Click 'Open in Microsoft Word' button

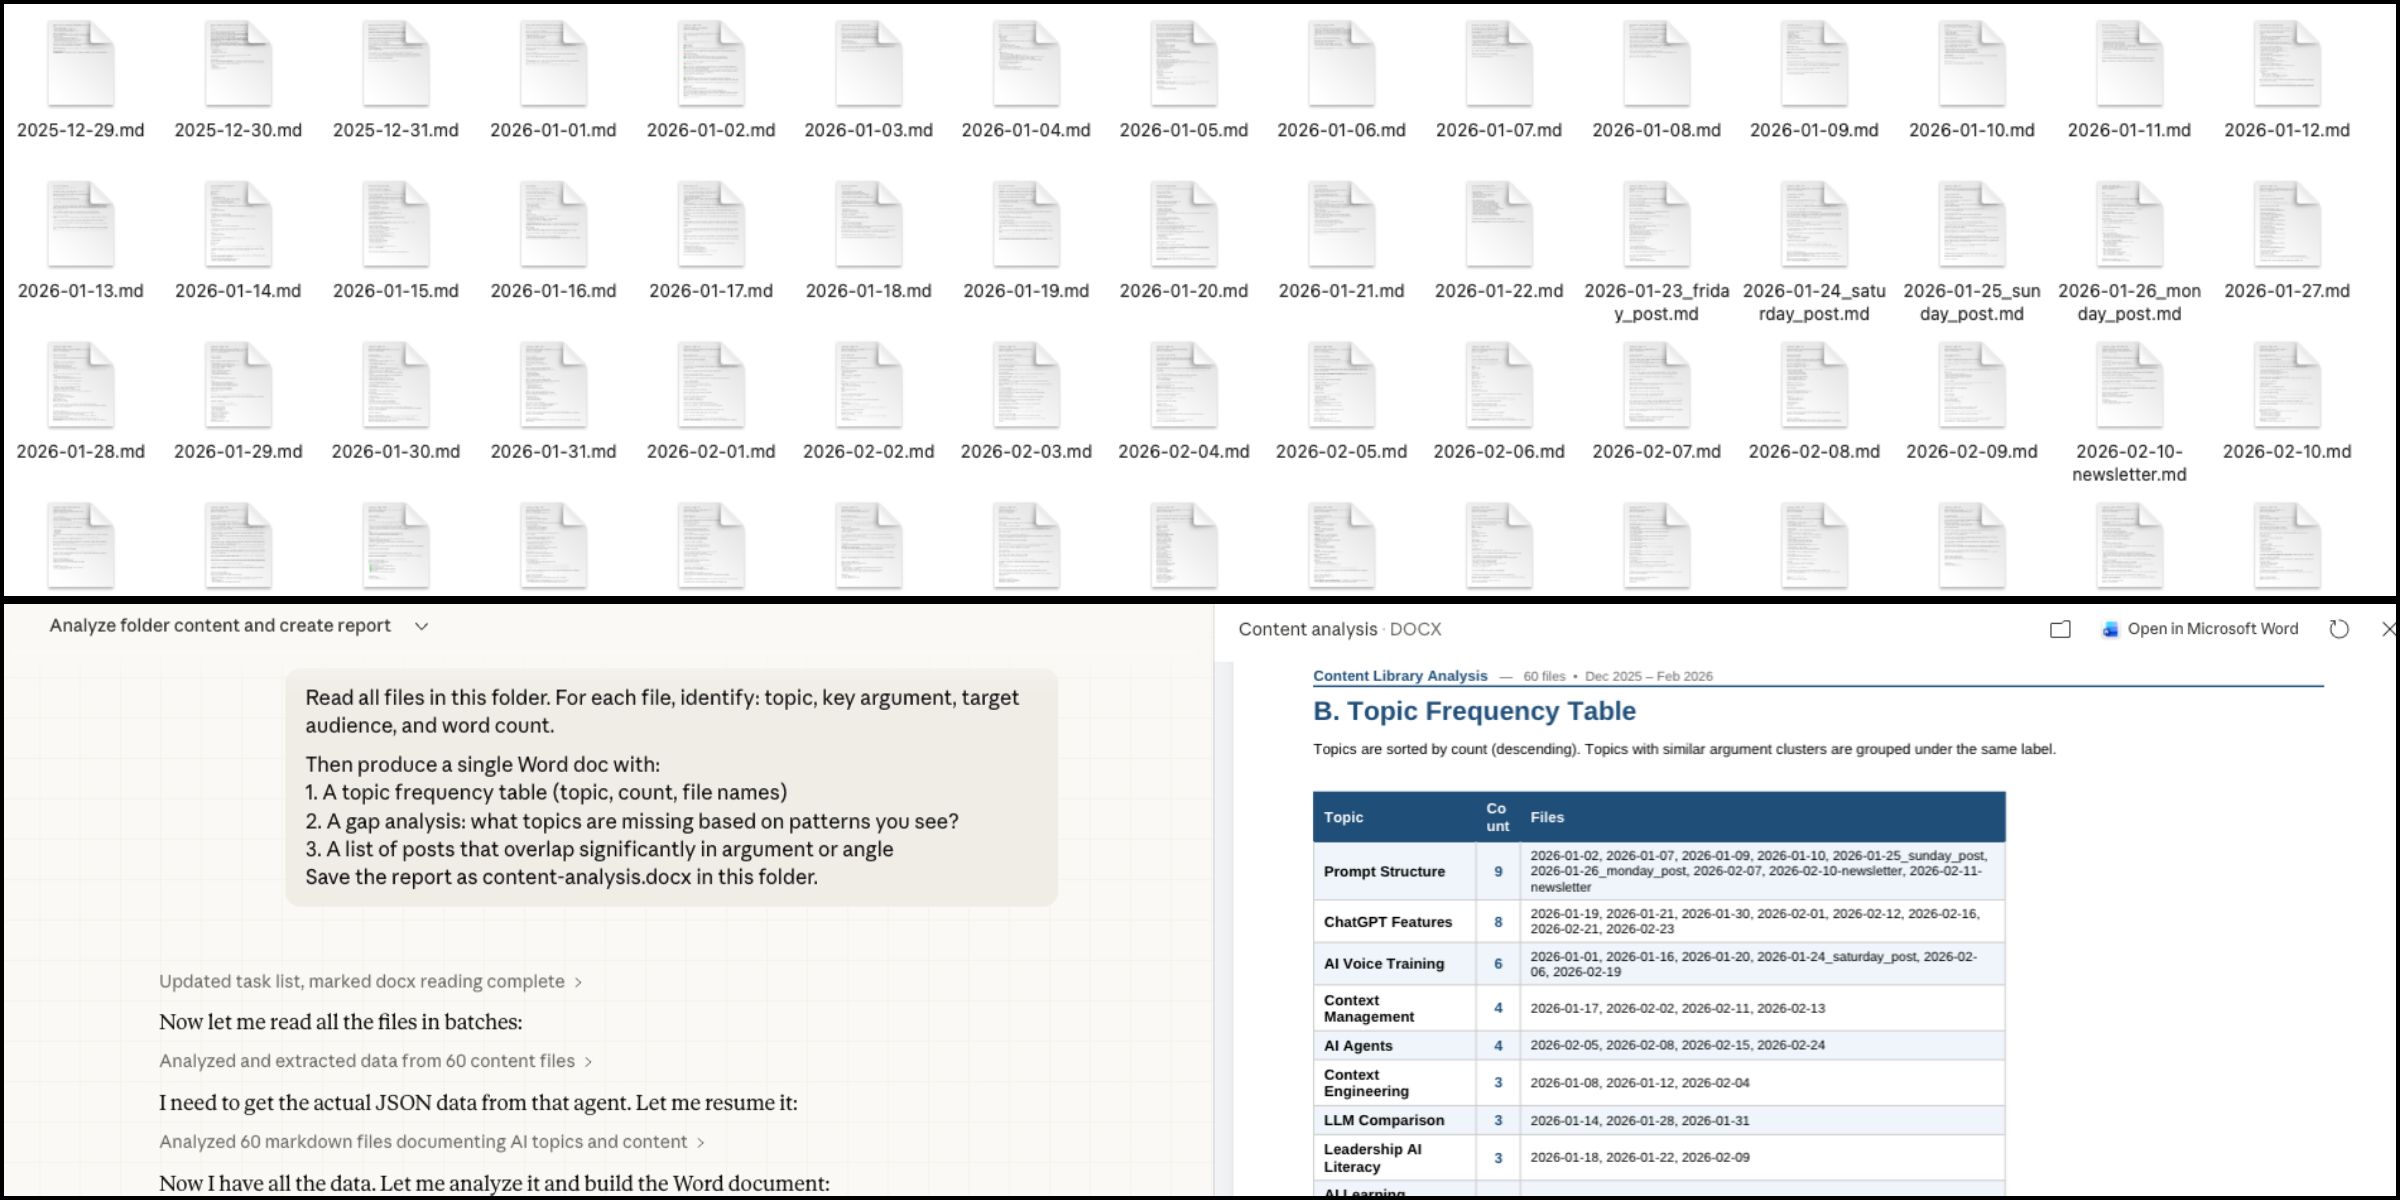tap(2211, 629)
